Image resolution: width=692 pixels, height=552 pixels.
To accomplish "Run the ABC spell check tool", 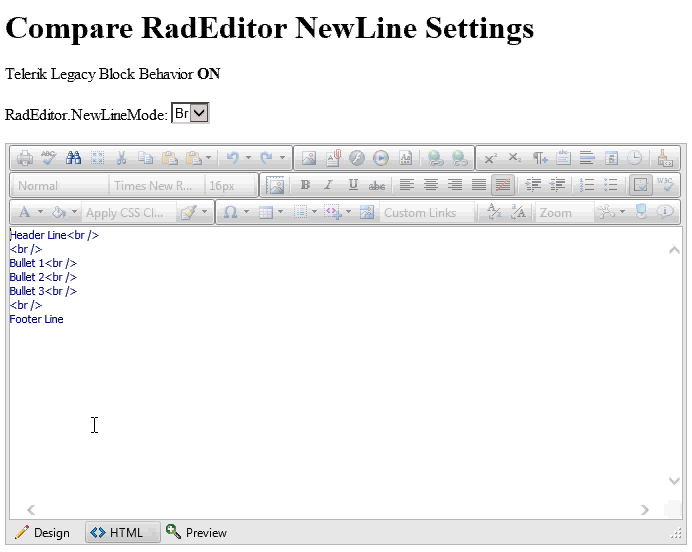I will pyautogui.click(x=49, y=158).
